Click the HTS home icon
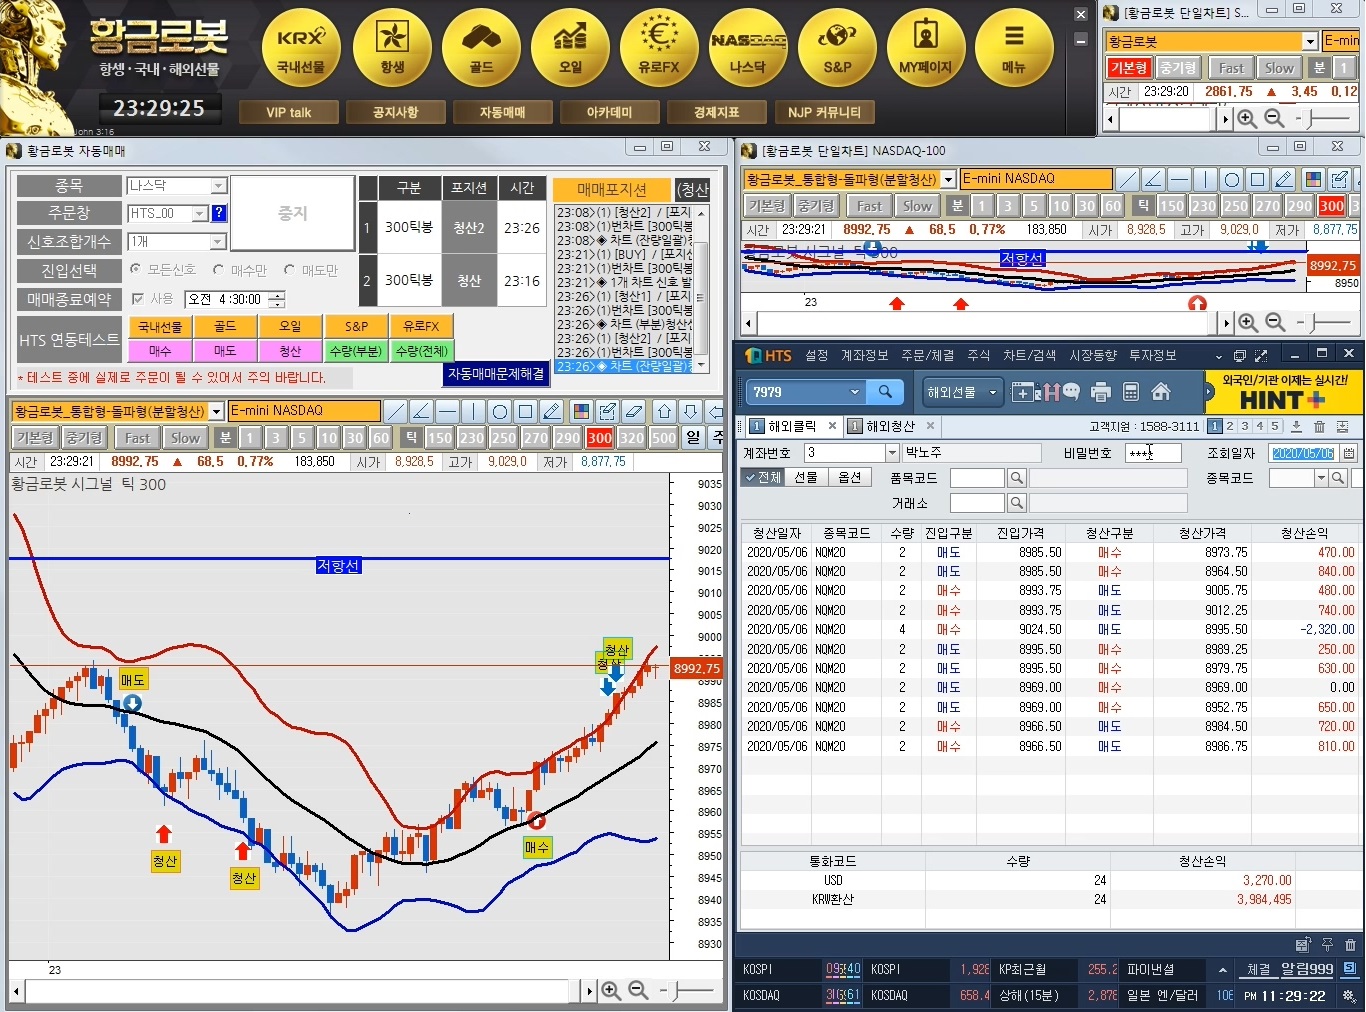 [1161, 392]
